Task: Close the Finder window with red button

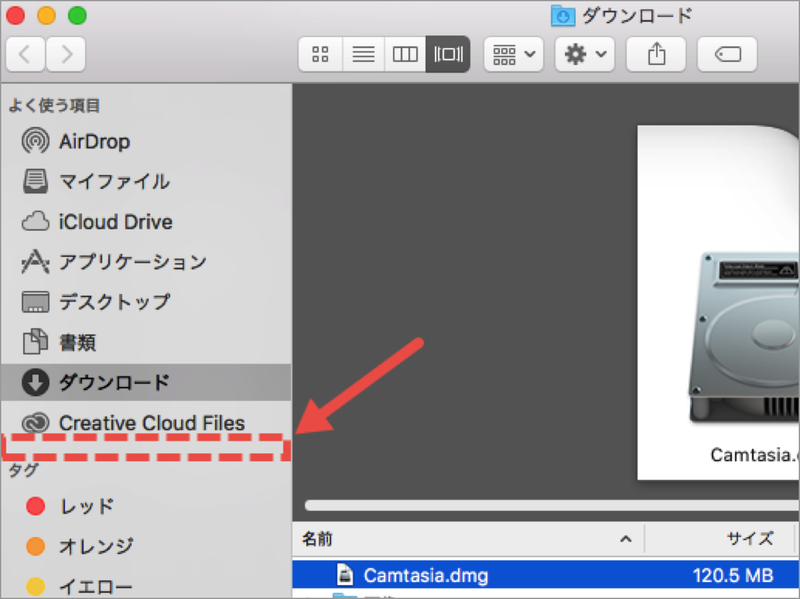Action: pyautogui.click(x=15, y=15)
